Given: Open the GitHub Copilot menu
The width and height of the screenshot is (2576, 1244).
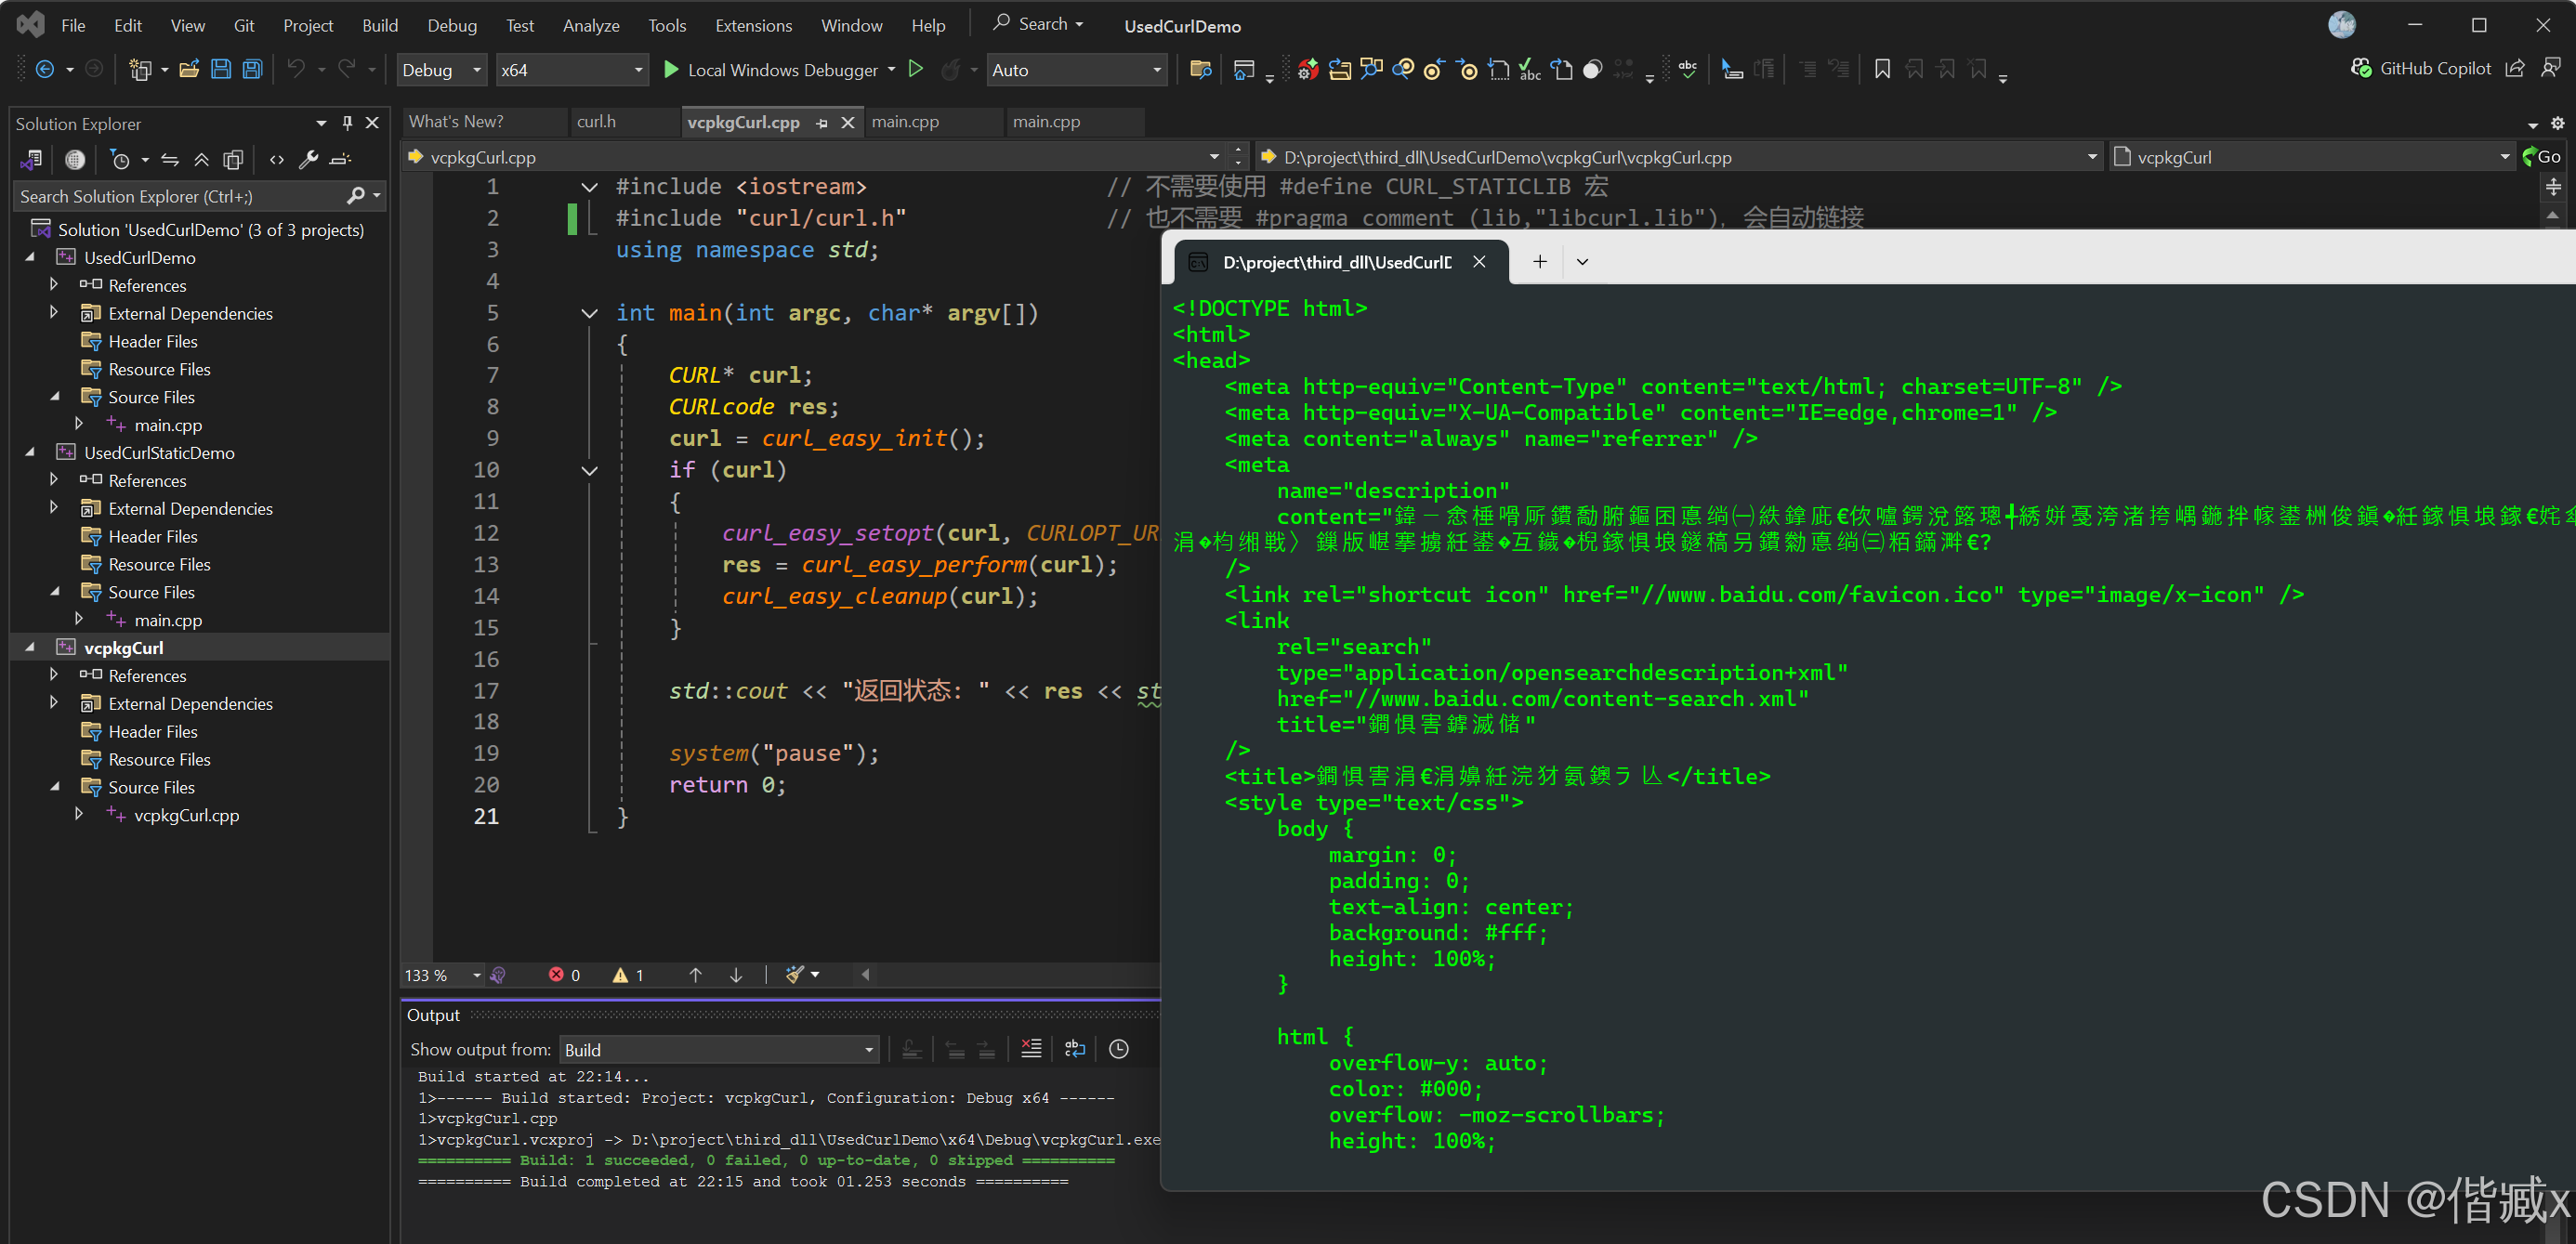Looking at the screenshot, I should pyautogui.click(x=2421, y=69).
